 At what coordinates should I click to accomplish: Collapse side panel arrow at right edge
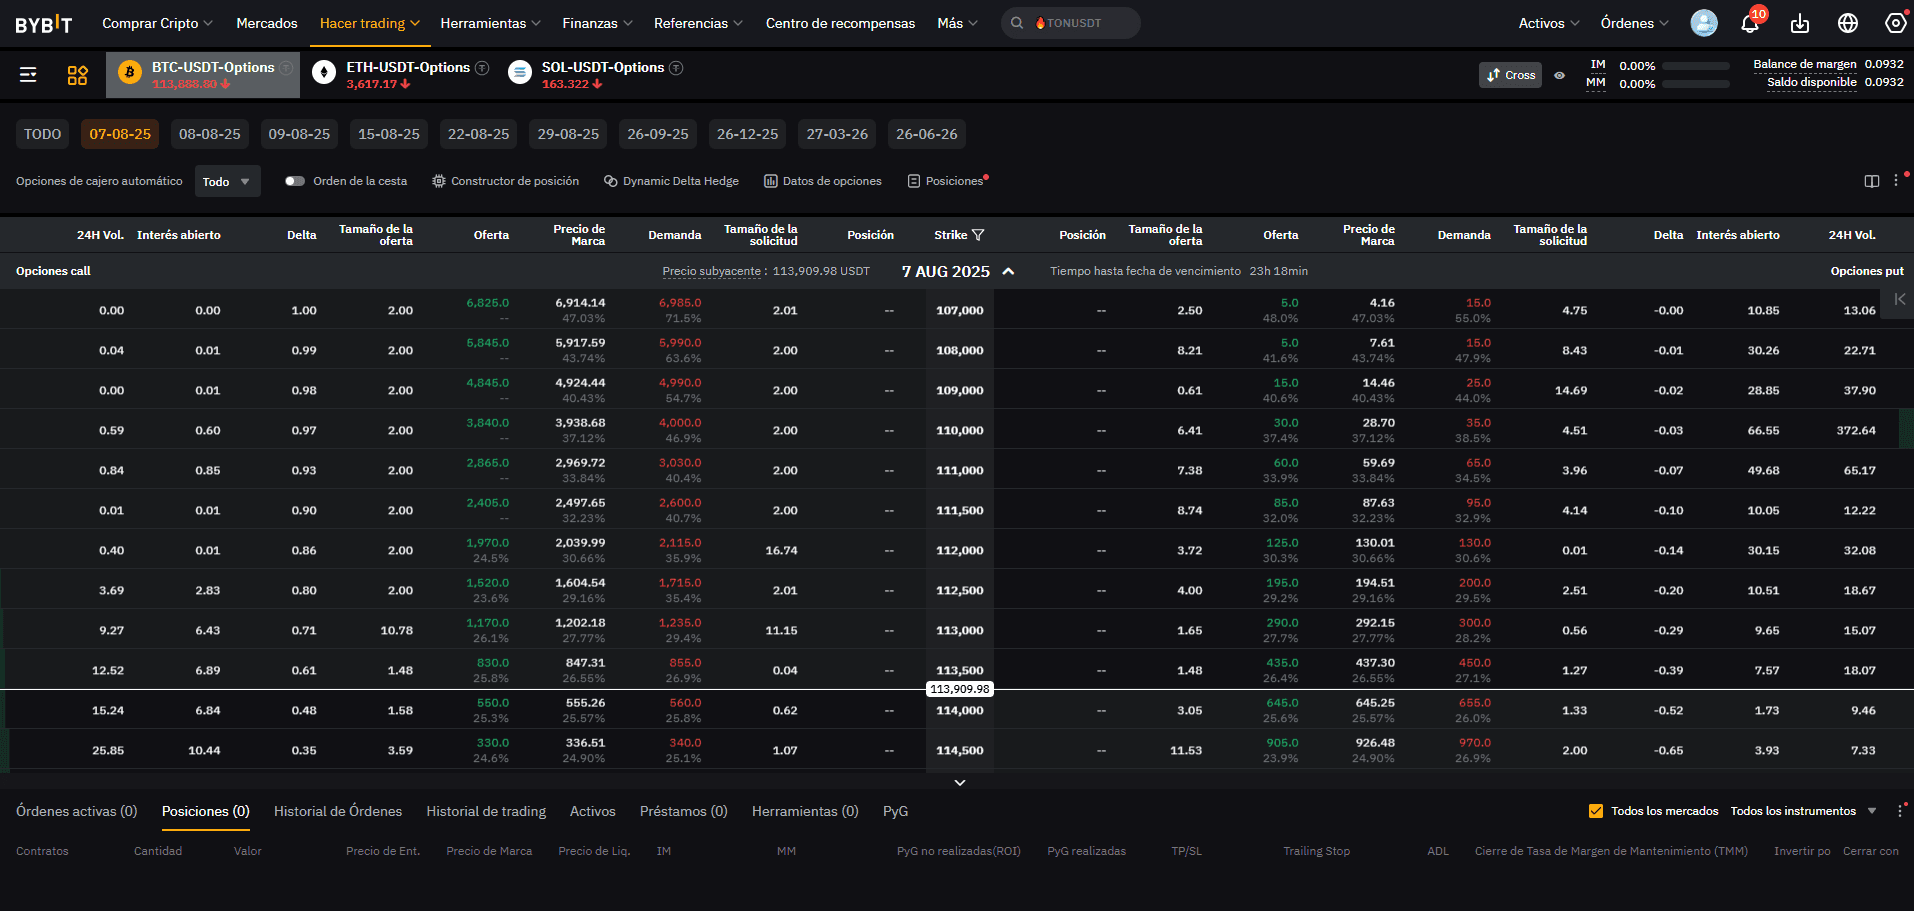[x=1899, y=299]
